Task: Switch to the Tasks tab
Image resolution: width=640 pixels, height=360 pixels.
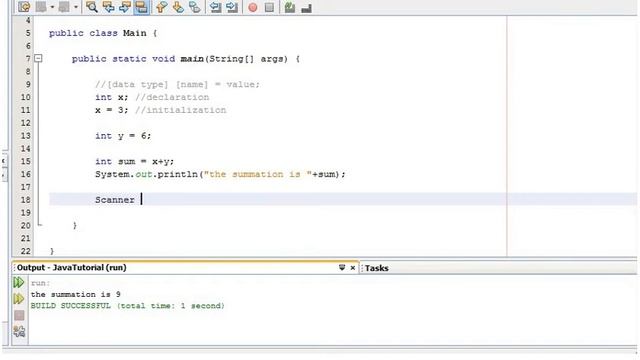Action: click(377, 268)
